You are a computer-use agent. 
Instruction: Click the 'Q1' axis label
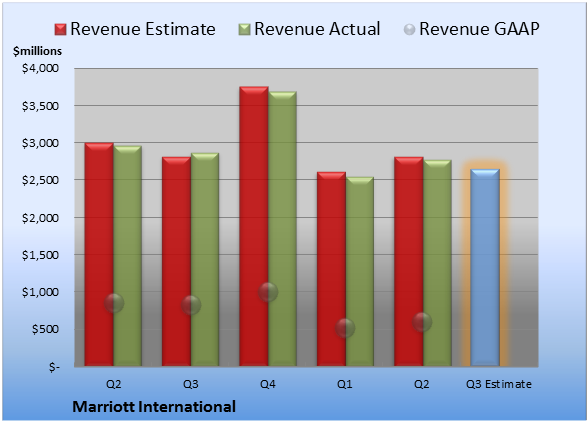tap(345, 384)
